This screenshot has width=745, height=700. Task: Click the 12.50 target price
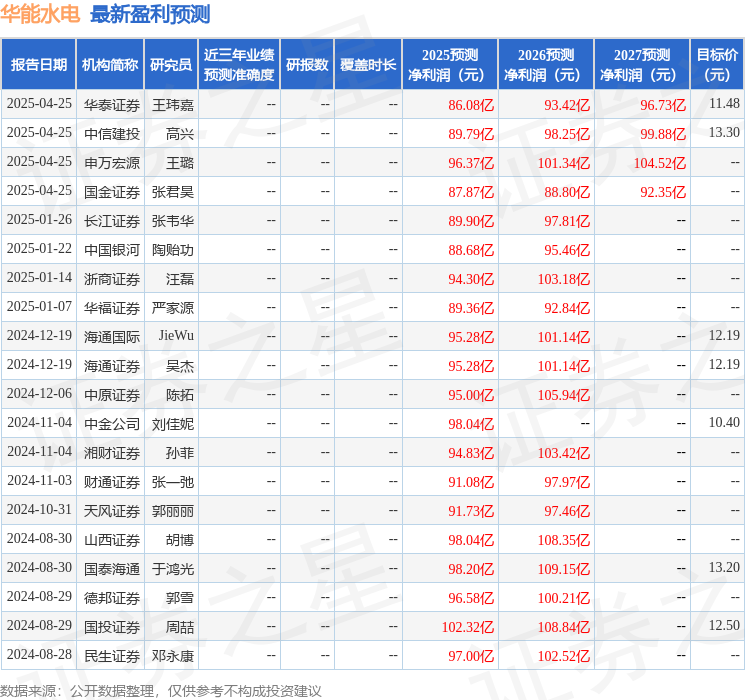tap(724, 625)
